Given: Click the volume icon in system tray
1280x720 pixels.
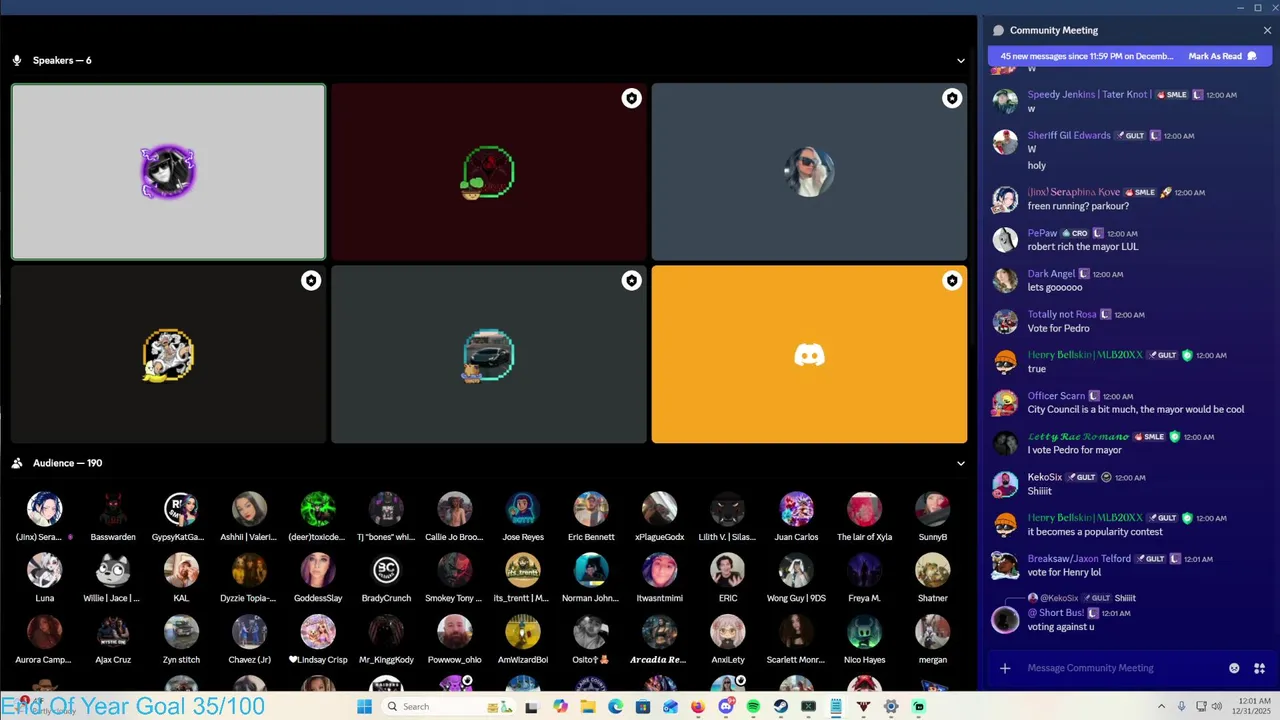Looking at the screenshot, I should (1217, 706).
